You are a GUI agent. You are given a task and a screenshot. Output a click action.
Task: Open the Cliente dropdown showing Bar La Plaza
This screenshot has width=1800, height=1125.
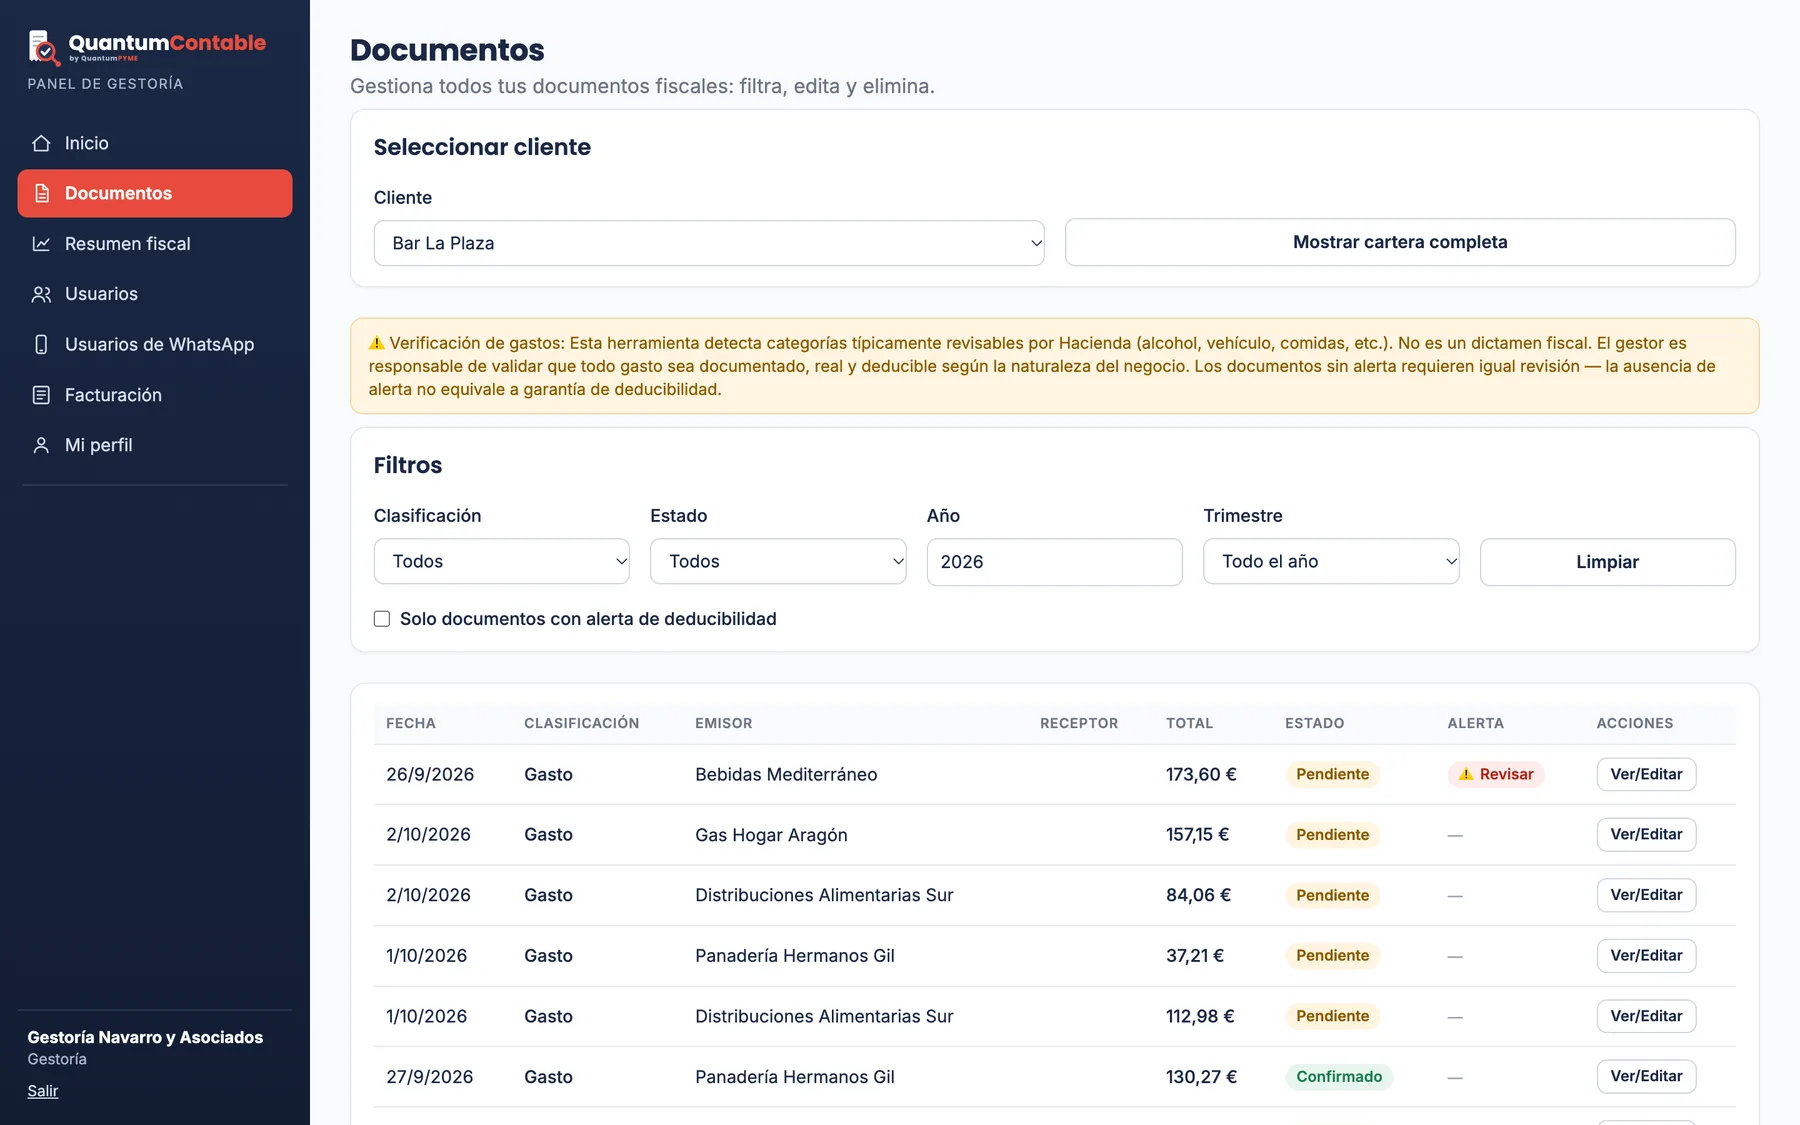(709, 243)
